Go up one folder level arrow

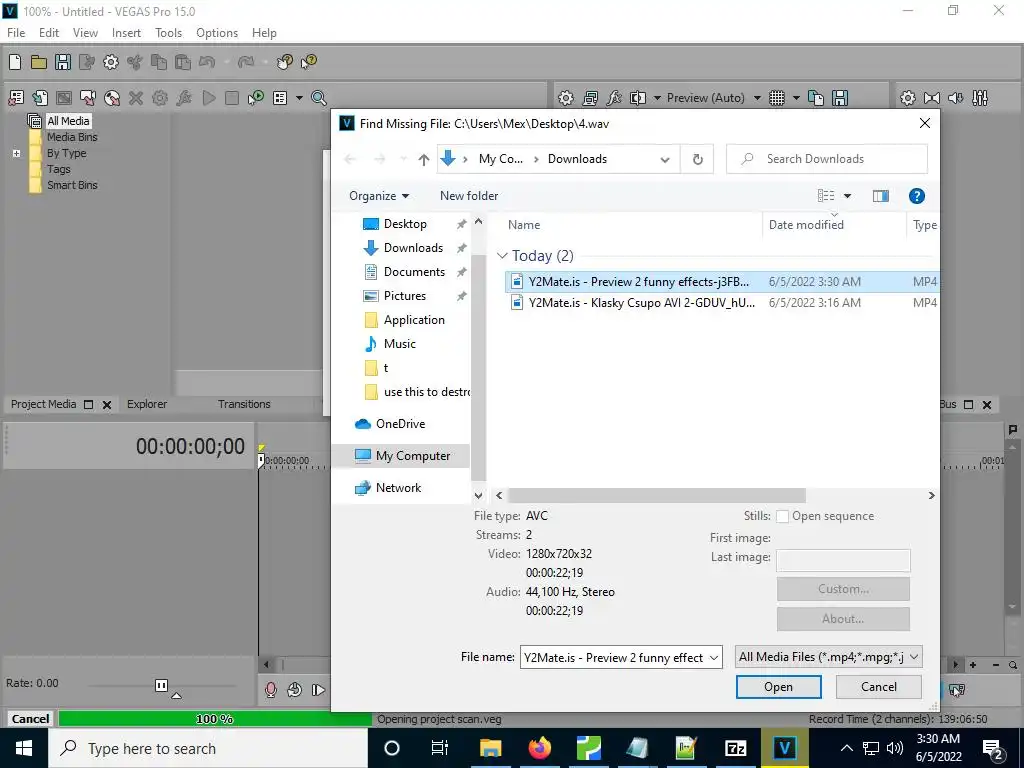424,159
